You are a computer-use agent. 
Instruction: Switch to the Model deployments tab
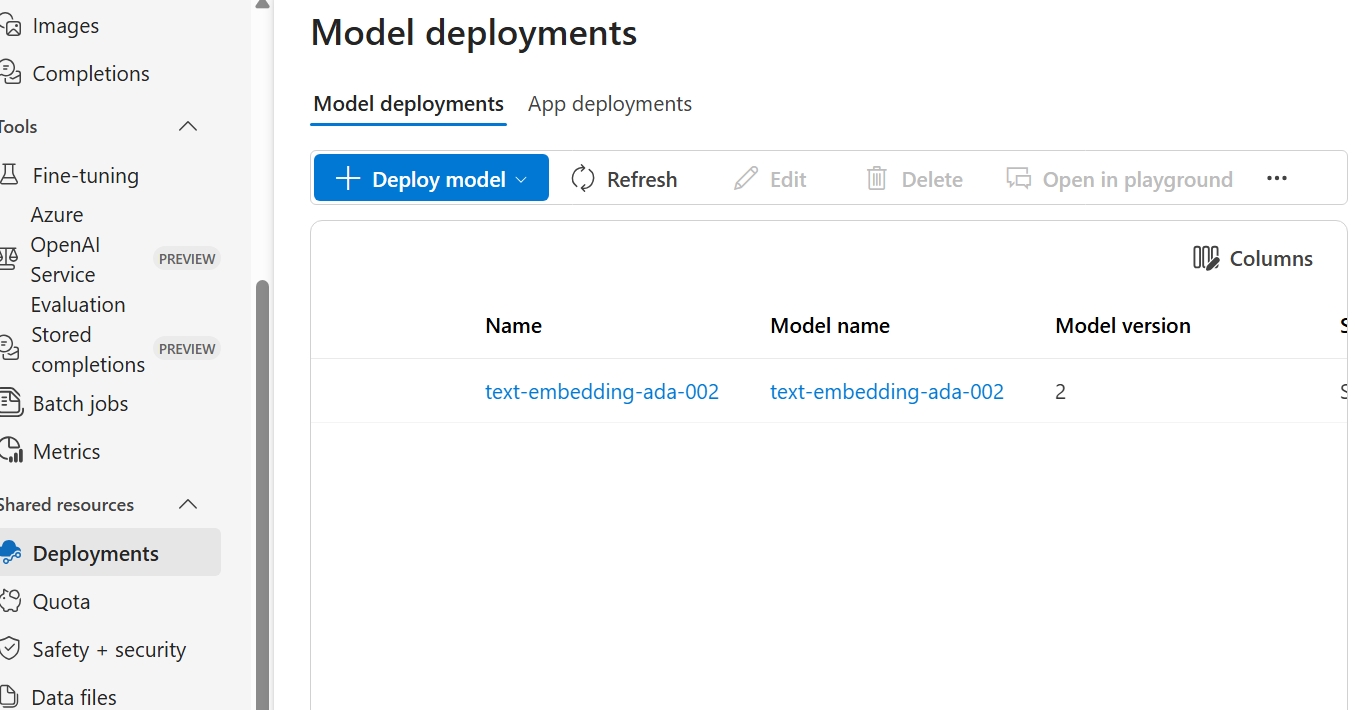(409, 104)
